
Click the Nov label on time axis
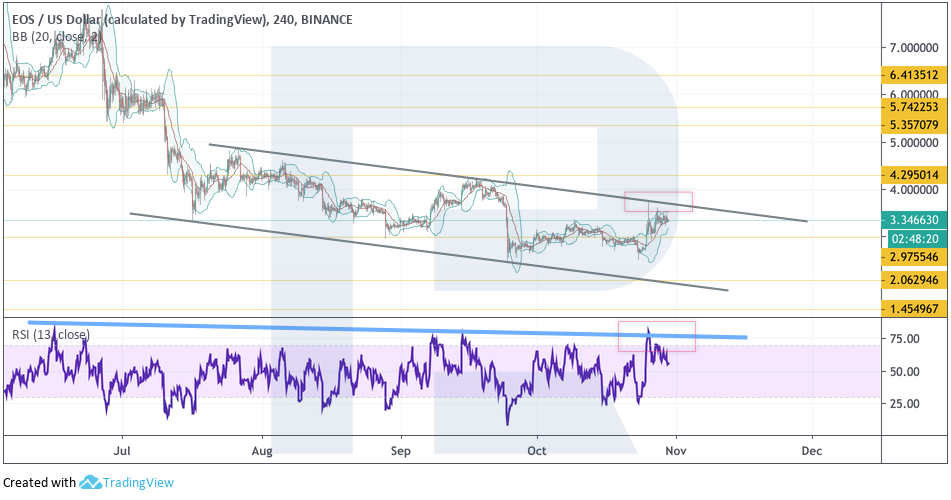pos(676,452)
